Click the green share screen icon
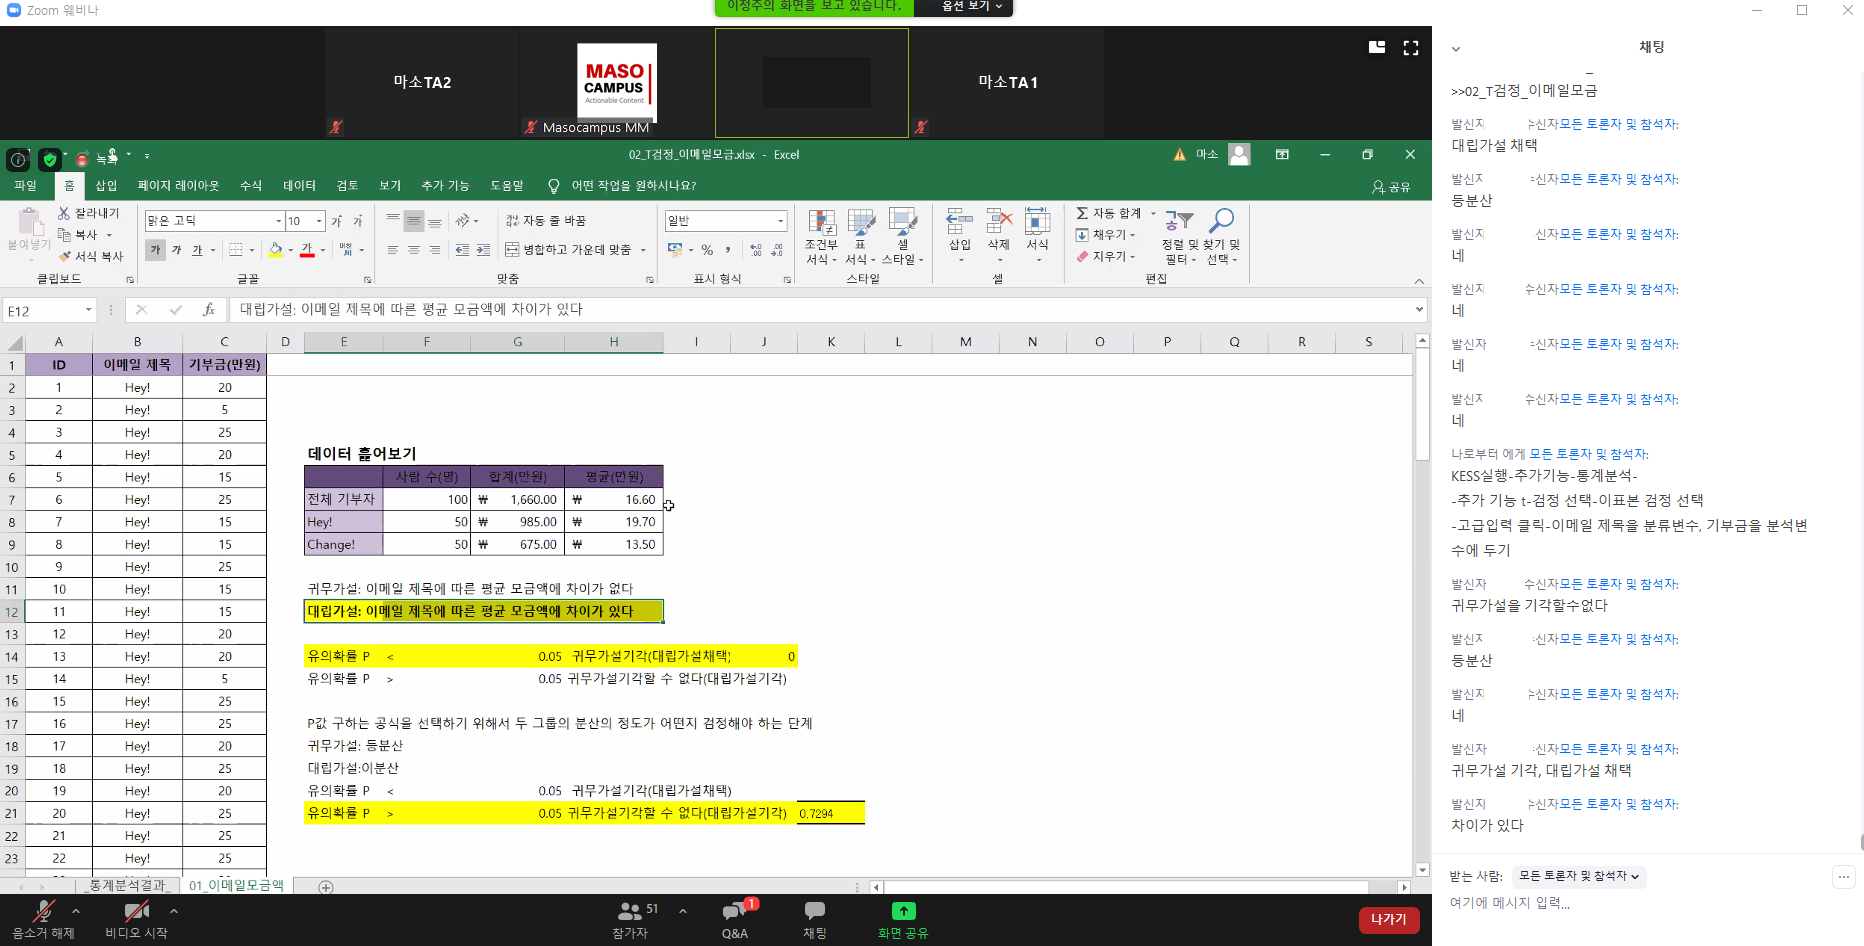Image resolution: width=1864 pixels, height=946 pixels. click(x=903, y=911)
